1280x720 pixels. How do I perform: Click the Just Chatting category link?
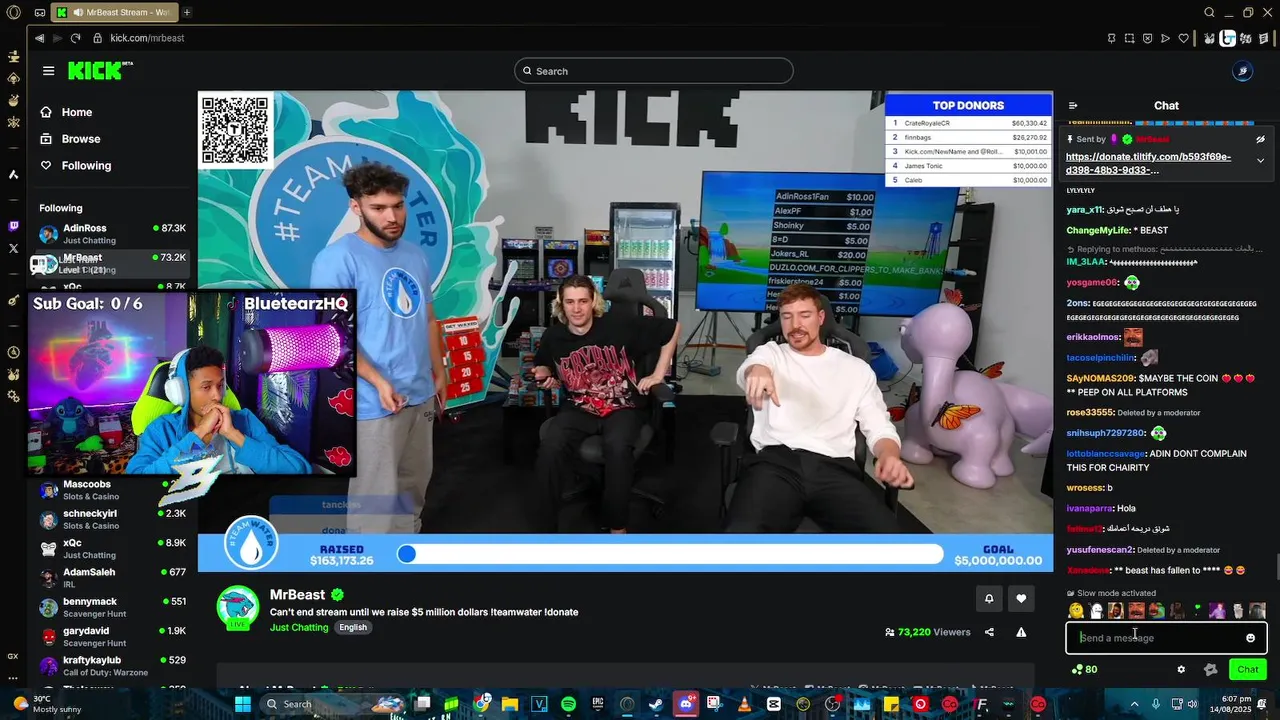click(x=299, y=627)
